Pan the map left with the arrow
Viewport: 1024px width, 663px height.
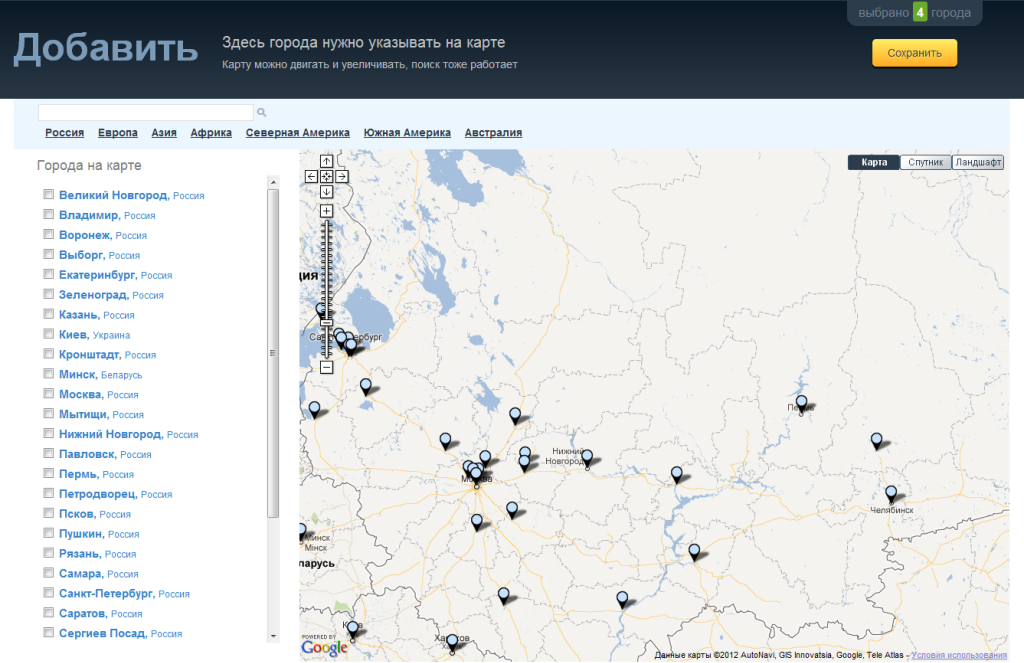tap(311, 177)
